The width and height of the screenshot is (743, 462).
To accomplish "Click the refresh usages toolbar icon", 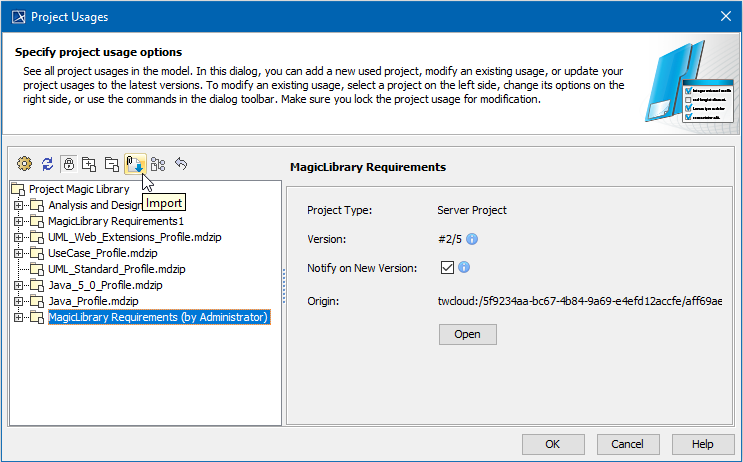I will click(47, 164).
